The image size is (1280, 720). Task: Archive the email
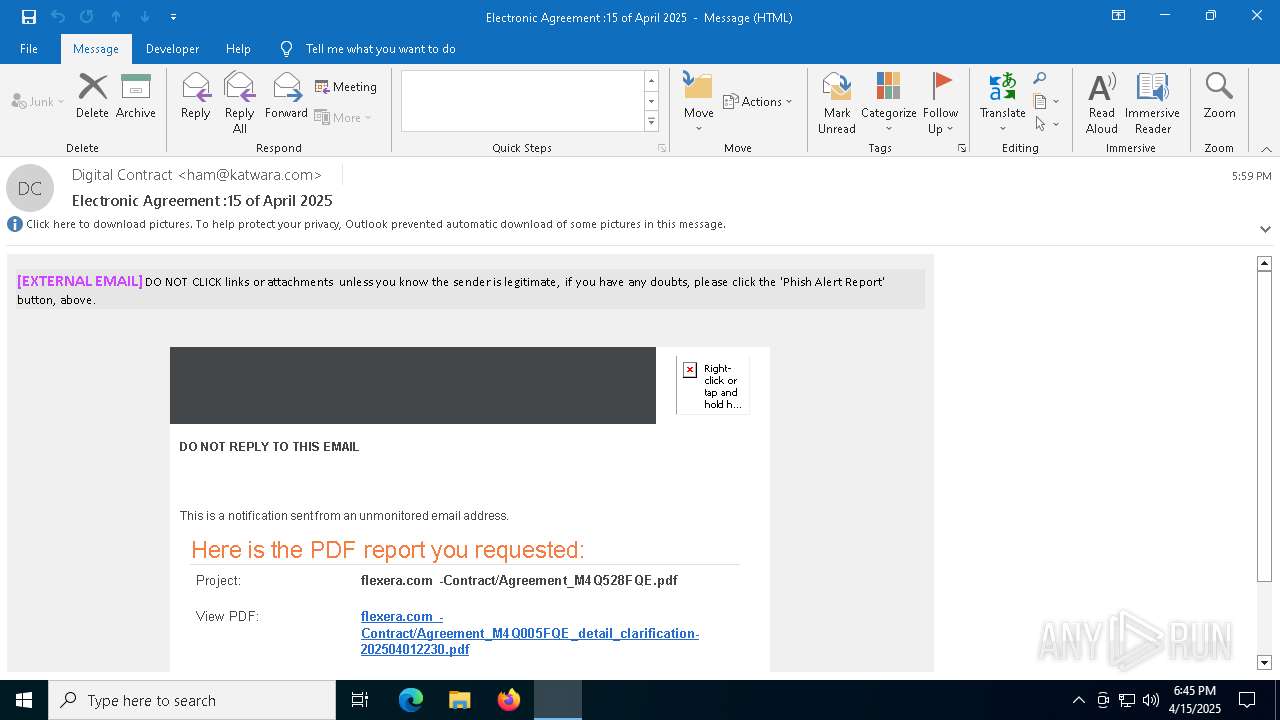[x=136, y=97]
